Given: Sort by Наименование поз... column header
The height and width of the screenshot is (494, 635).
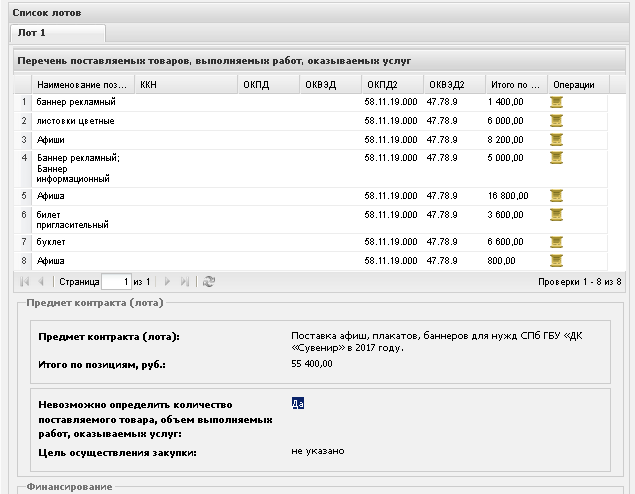Looking at the screenshot, I should click(x=83, y=85).
